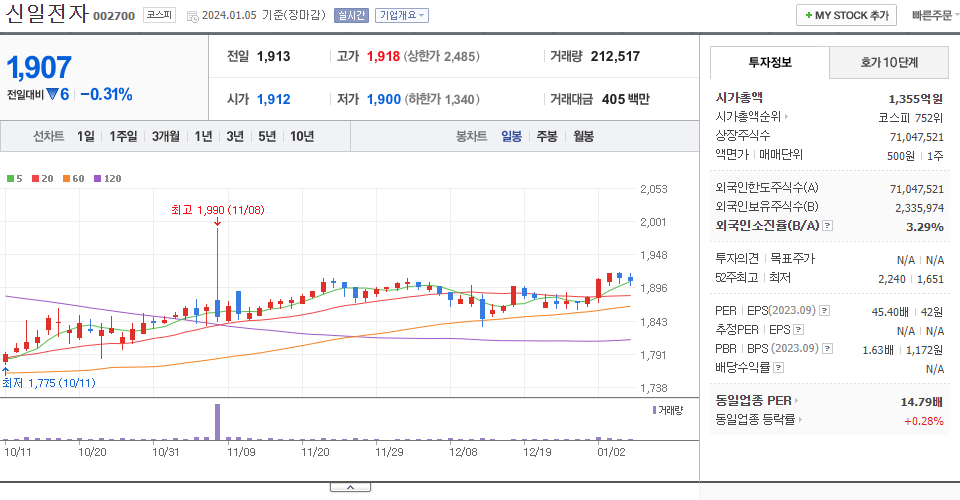Open the 빠른주문 menu

coord(934,15)
